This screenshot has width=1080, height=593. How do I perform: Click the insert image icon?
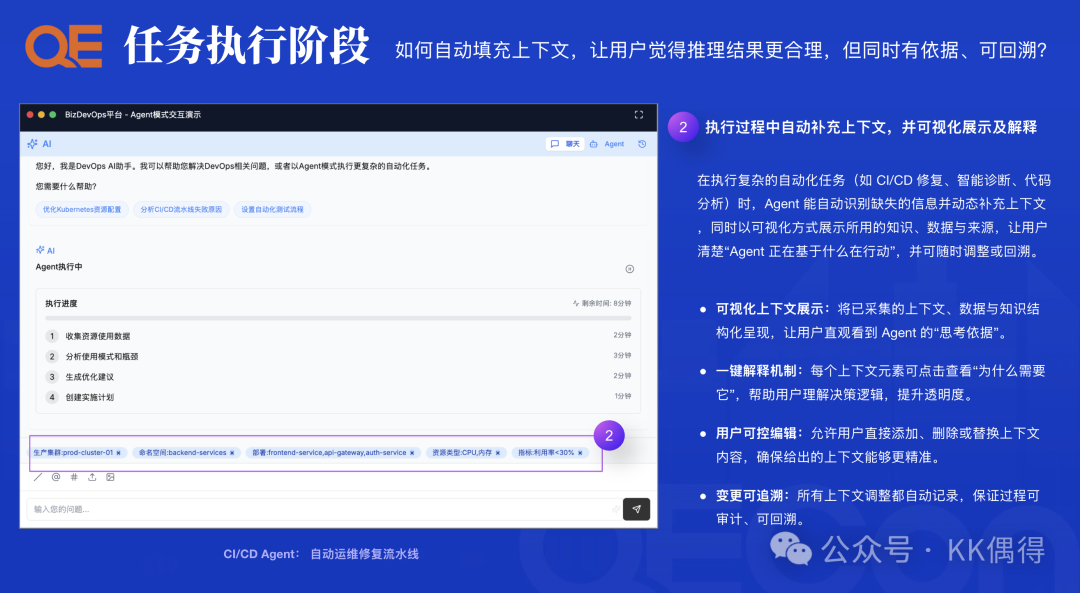point(110,477)
